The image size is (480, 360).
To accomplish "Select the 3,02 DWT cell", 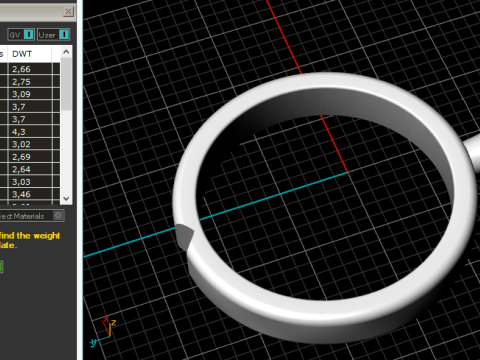I will [30, 144].
